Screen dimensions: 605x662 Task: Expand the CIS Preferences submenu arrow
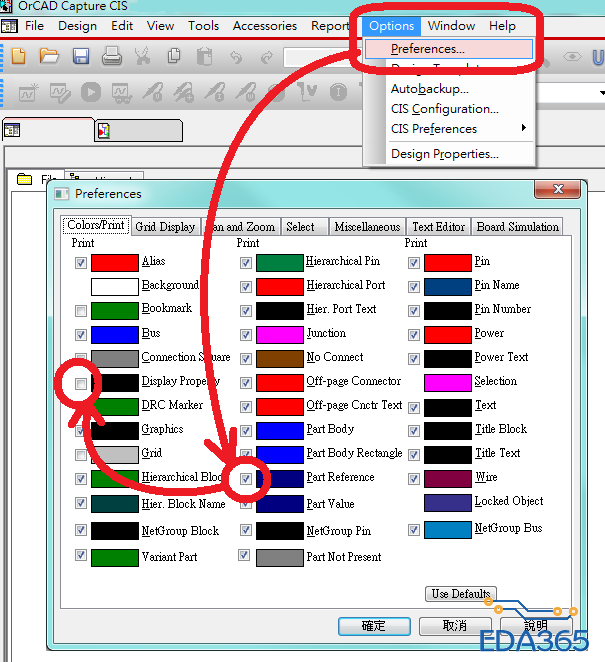coord(524,128)
